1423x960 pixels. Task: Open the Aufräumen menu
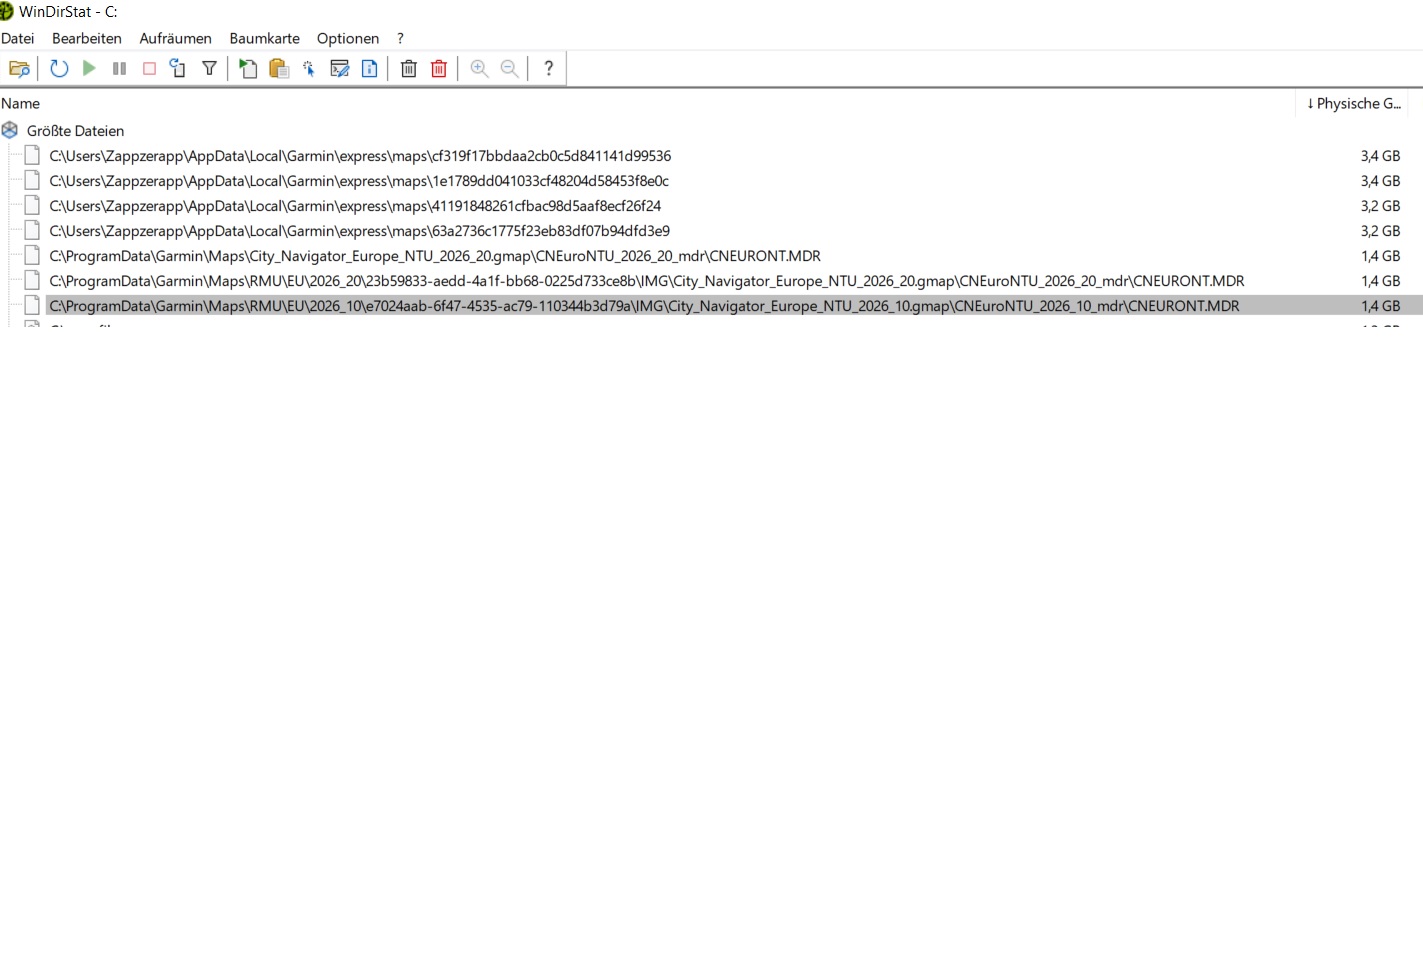(175, 38)
